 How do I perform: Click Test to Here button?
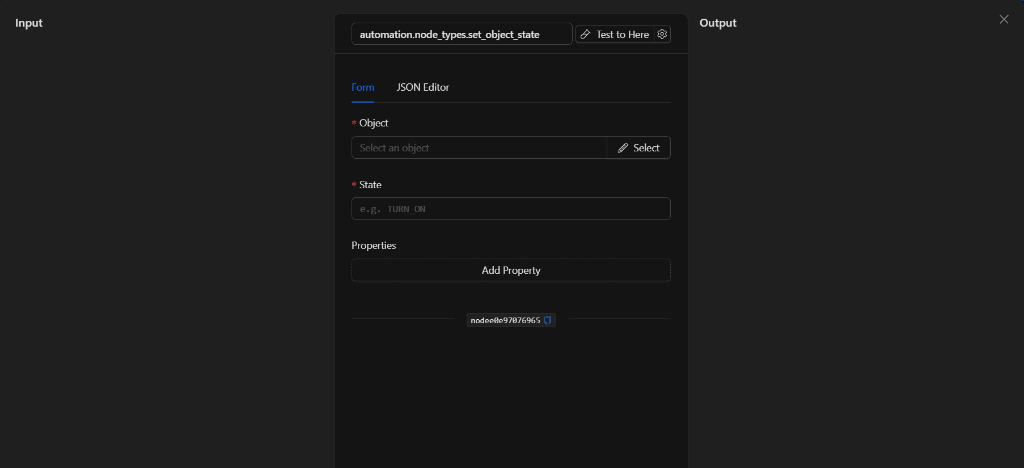pos(615,34)
